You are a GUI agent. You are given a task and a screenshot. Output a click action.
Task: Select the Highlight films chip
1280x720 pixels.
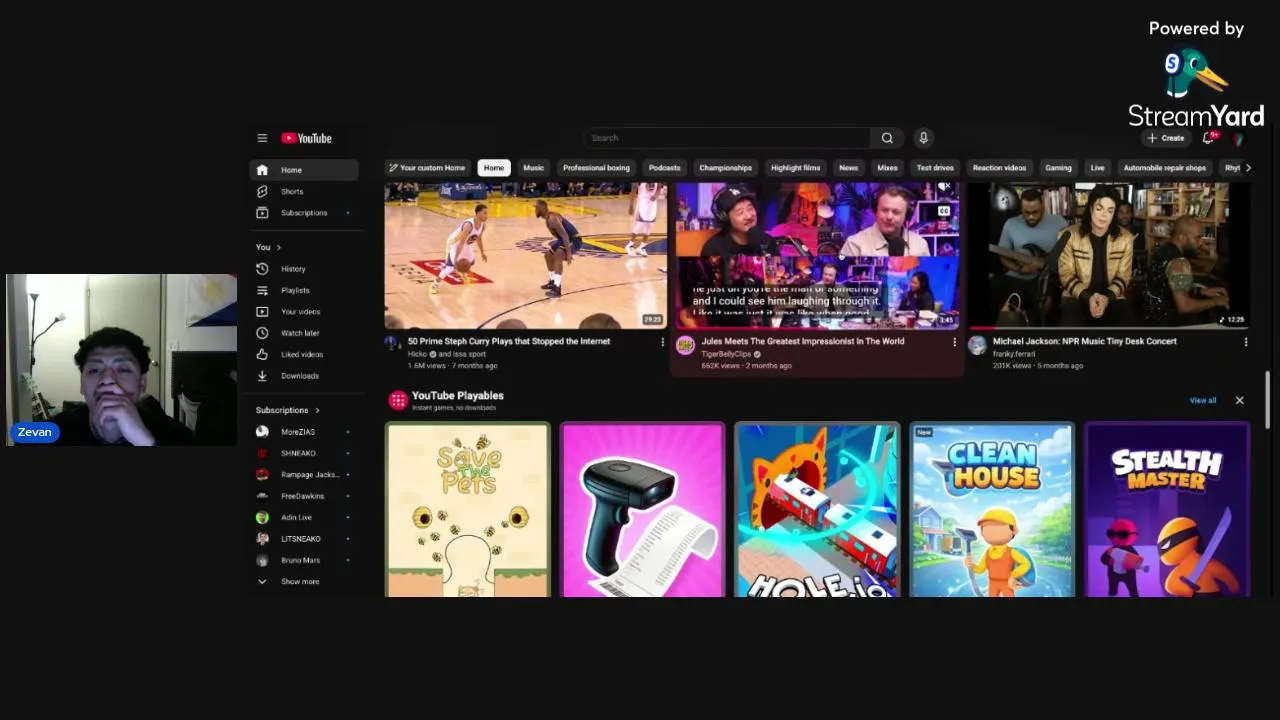795,168
